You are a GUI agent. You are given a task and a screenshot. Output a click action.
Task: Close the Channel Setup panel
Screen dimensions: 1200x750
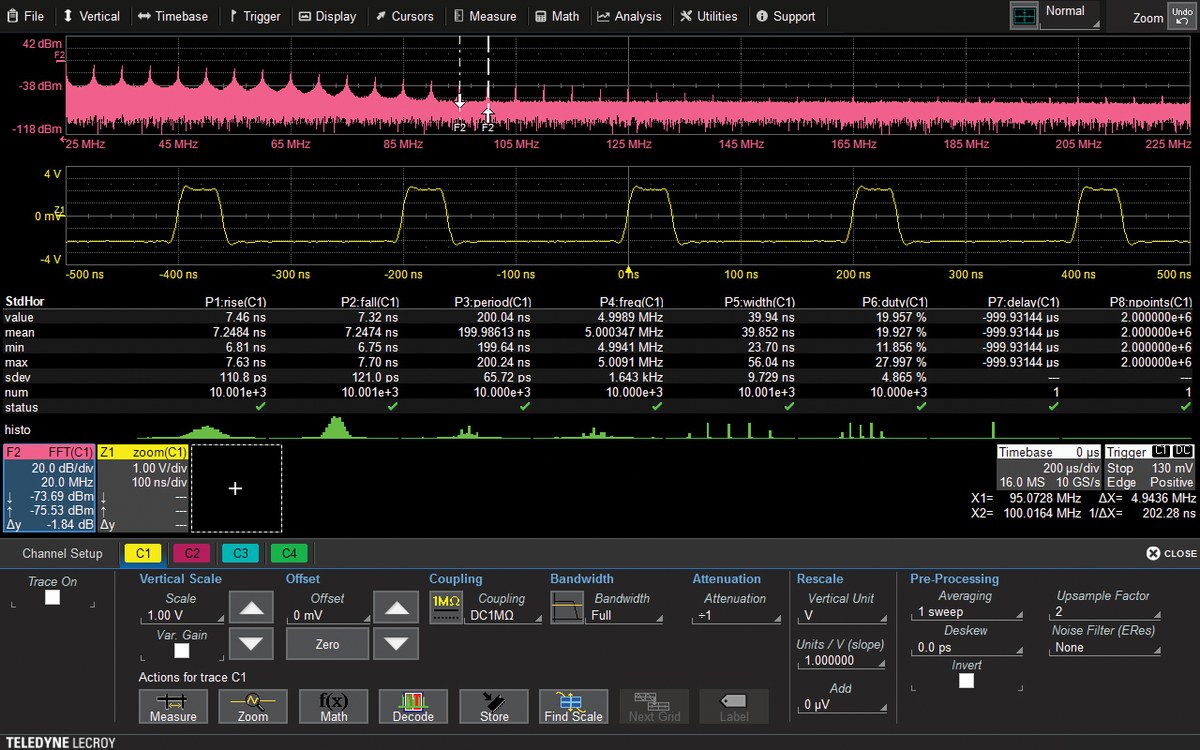pos(1171,553)
